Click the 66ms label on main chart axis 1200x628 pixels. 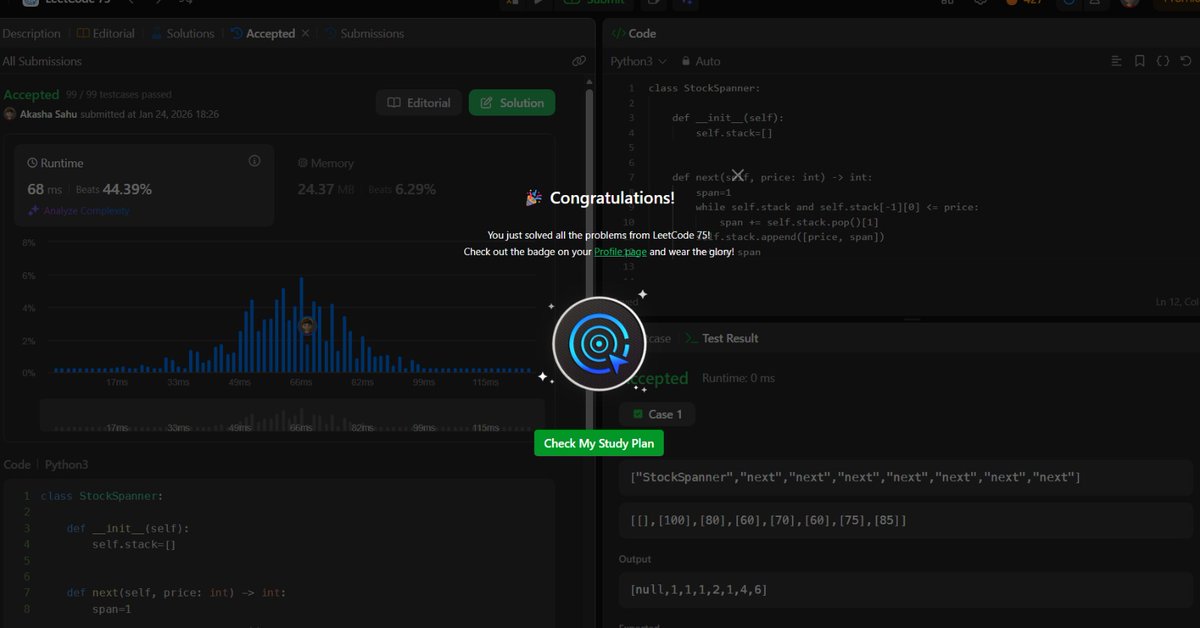[x=301, y=383]
